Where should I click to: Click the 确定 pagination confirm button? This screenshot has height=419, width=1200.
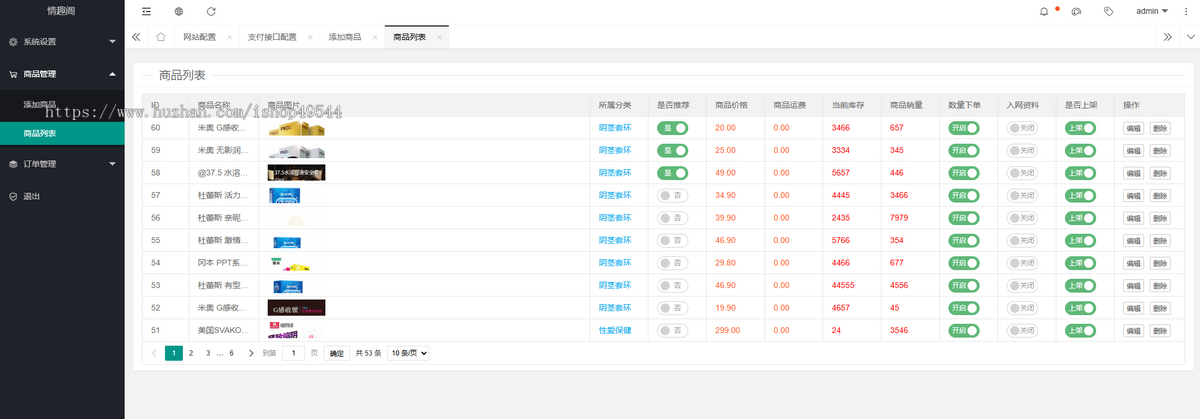point(337,353)
